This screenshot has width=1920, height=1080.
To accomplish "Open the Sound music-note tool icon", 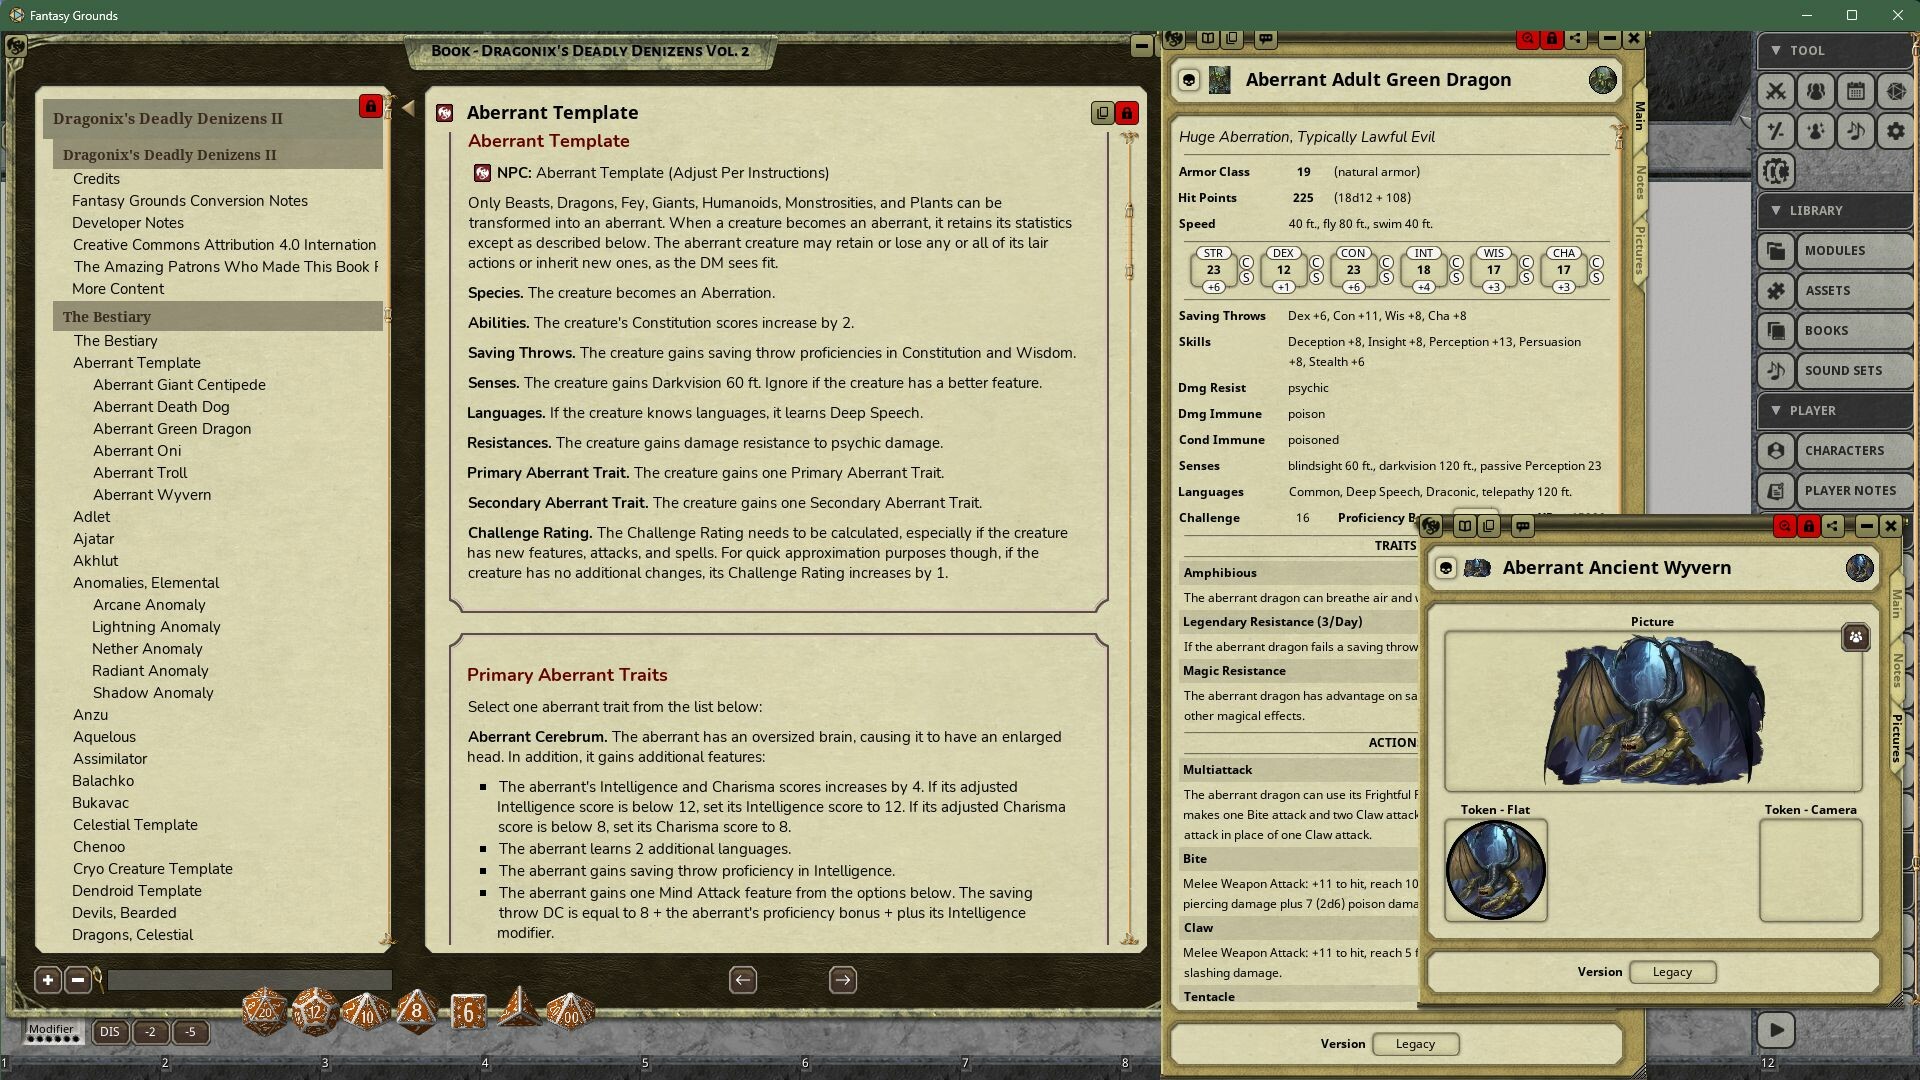I will click(x=1856, y=130).
